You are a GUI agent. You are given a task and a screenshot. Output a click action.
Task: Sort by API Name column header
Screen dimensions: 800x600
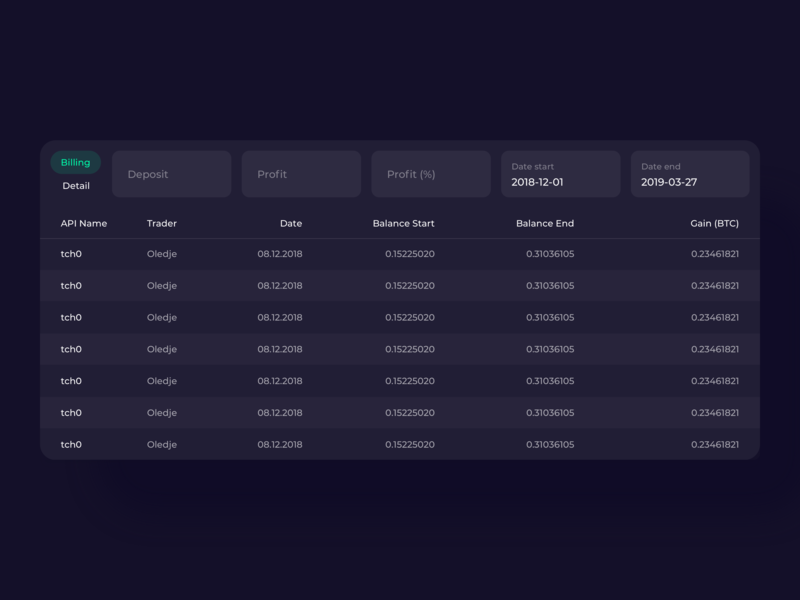84,223
